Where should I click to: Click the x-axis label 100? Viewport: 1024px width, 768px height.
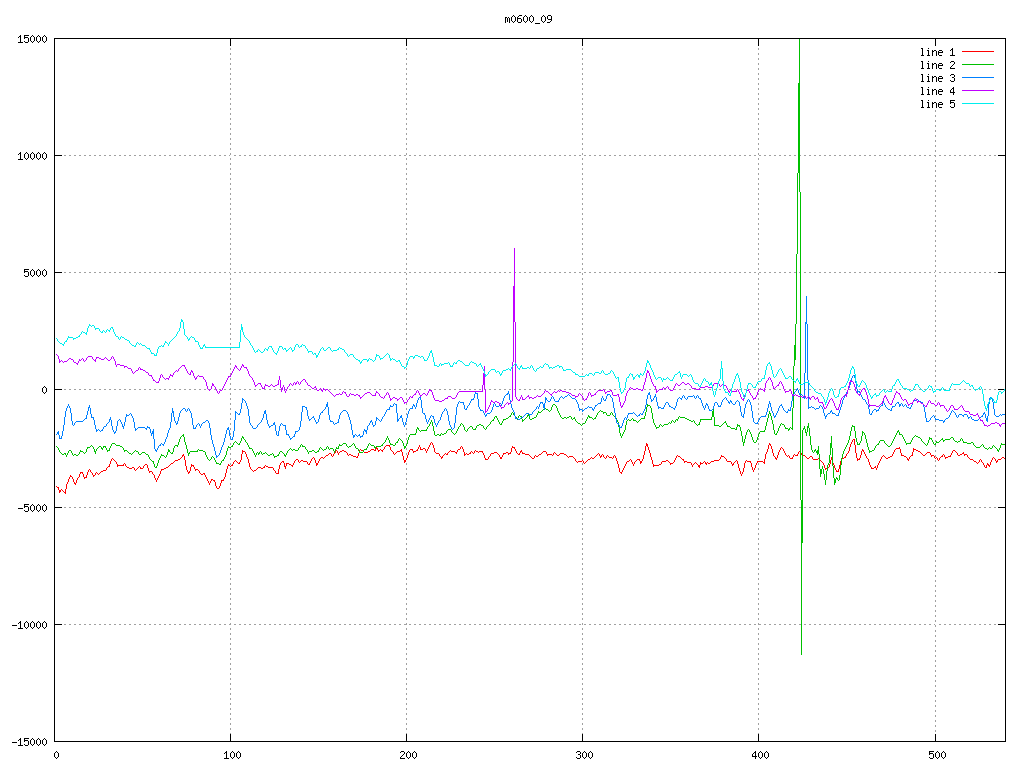(x=232, y=756)
